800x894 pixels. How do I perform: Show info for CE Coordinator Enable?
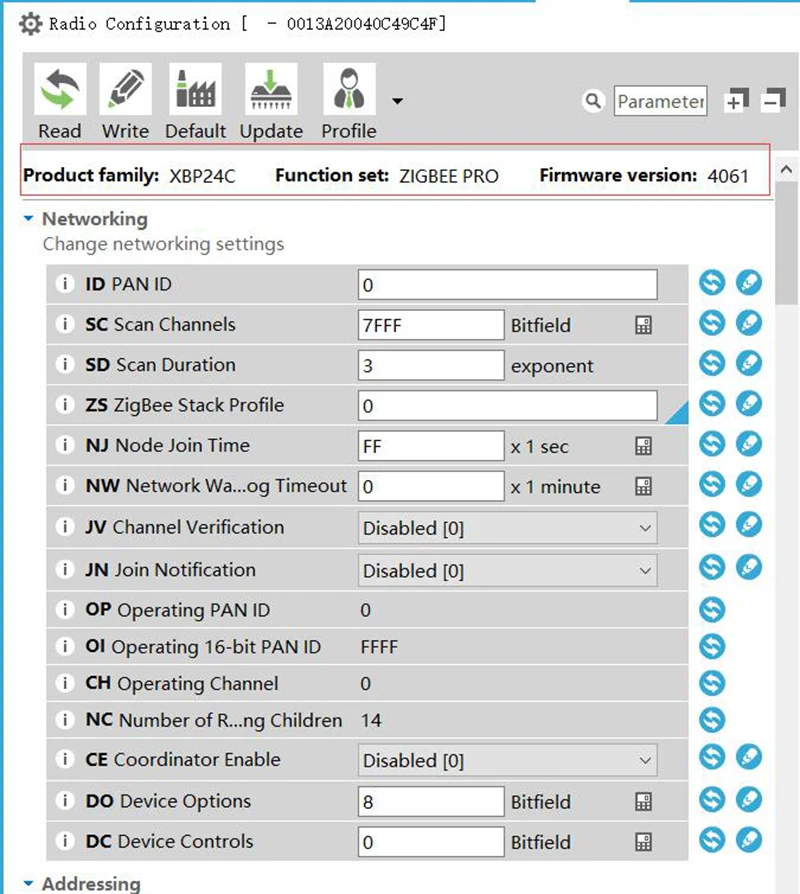pyautogui.click(x=64, y=759)
